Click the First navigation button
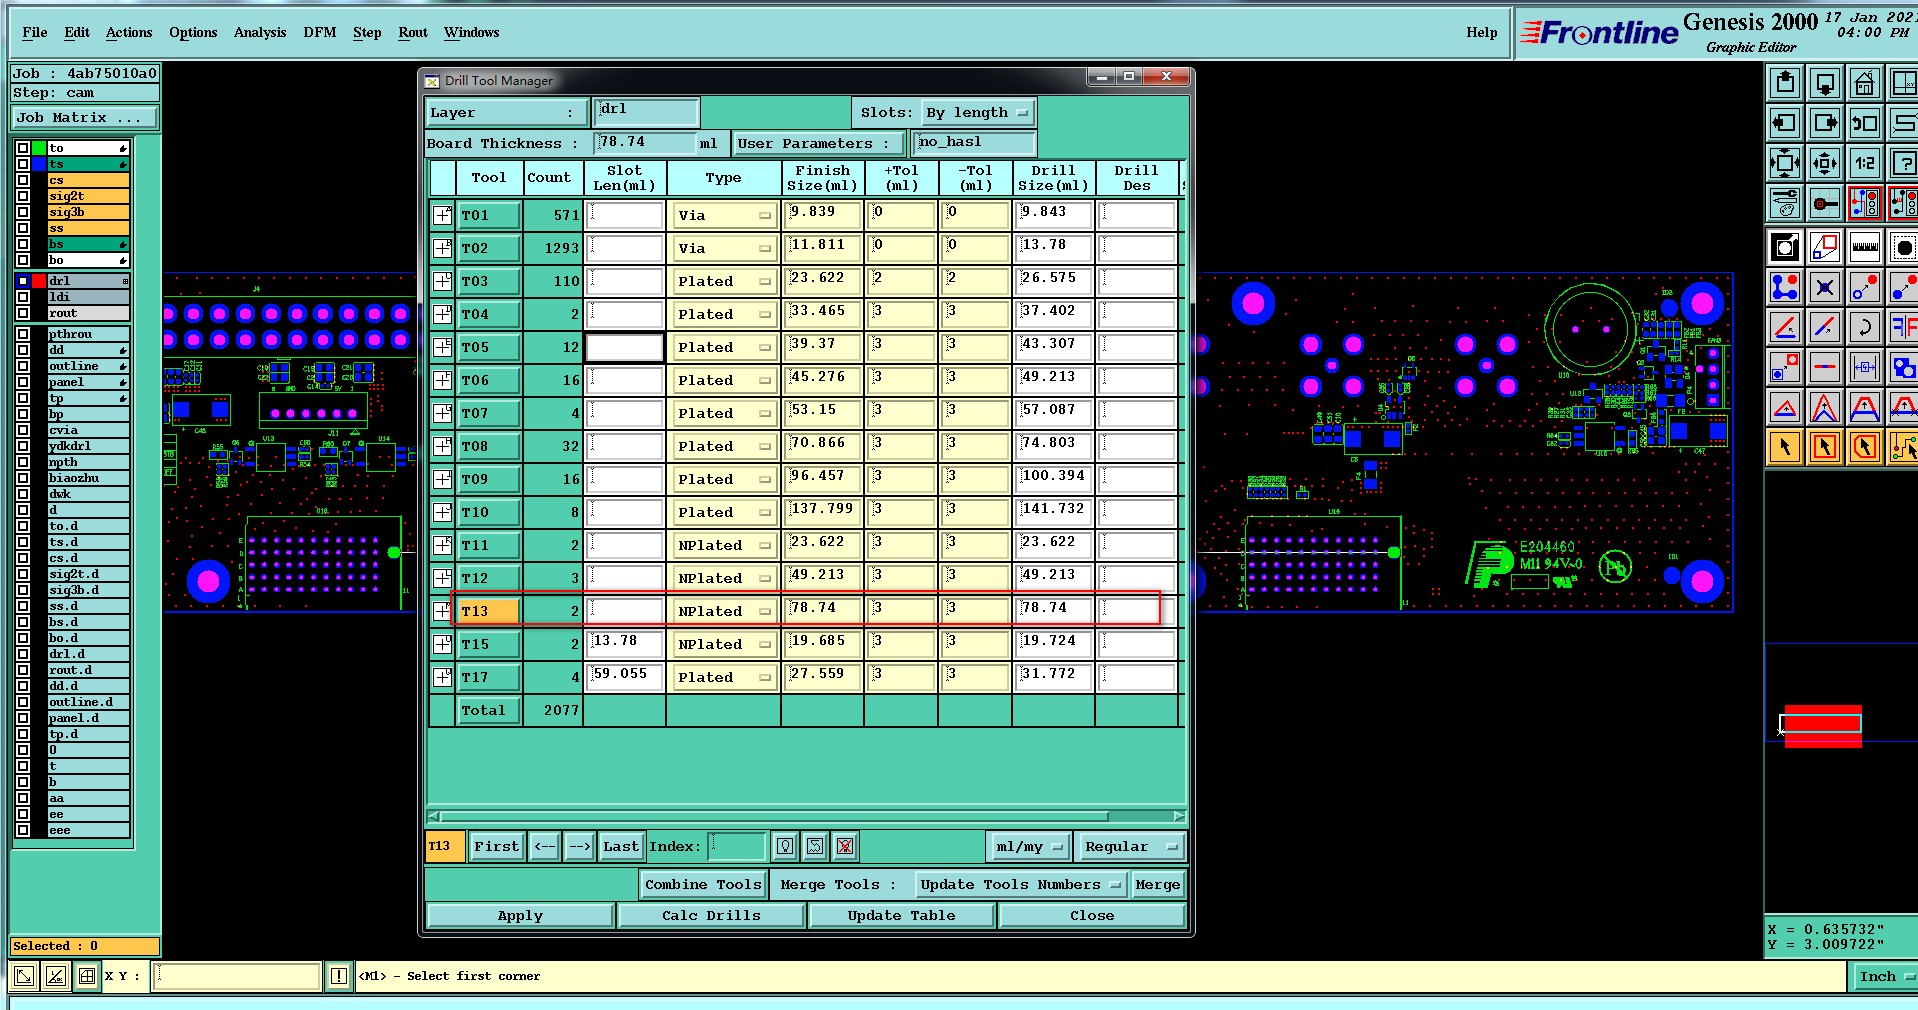 [x=497, y=846]
